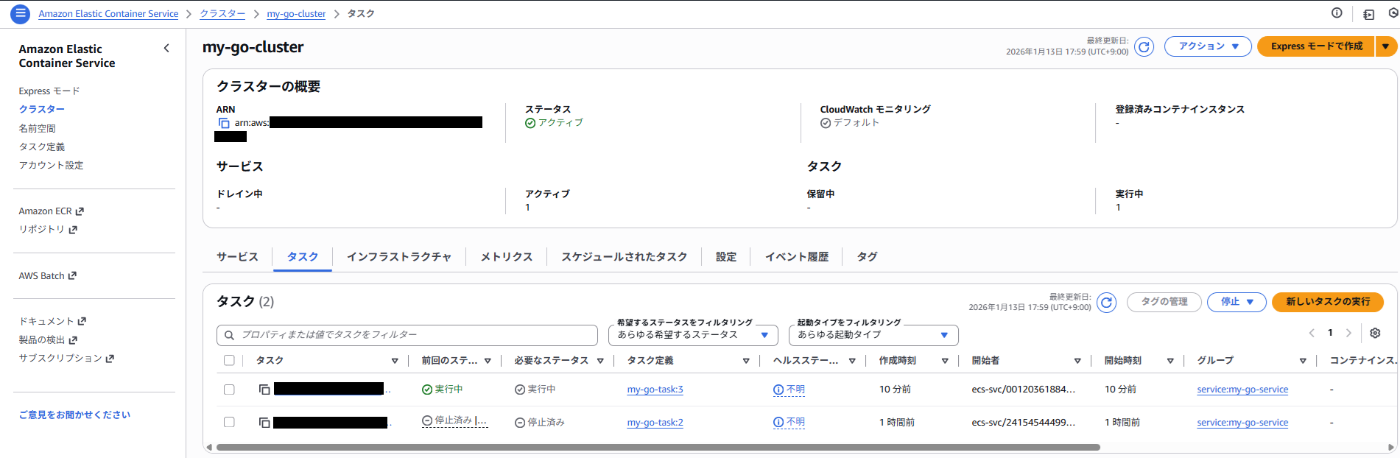Click the running tasks count 1
Image resolution: width=1400 pixels, height=458 pixels.
coord(1118,208)
